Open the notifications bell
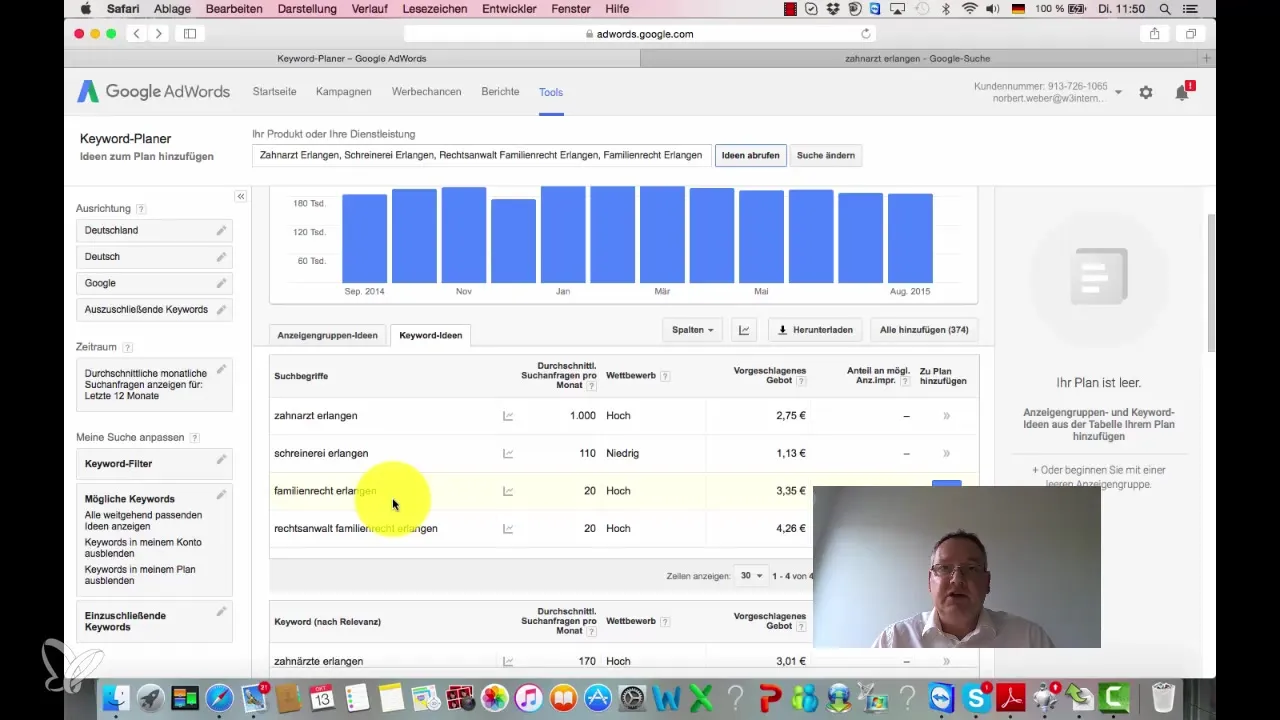The image size is (1280, 720). [1182, 92]
